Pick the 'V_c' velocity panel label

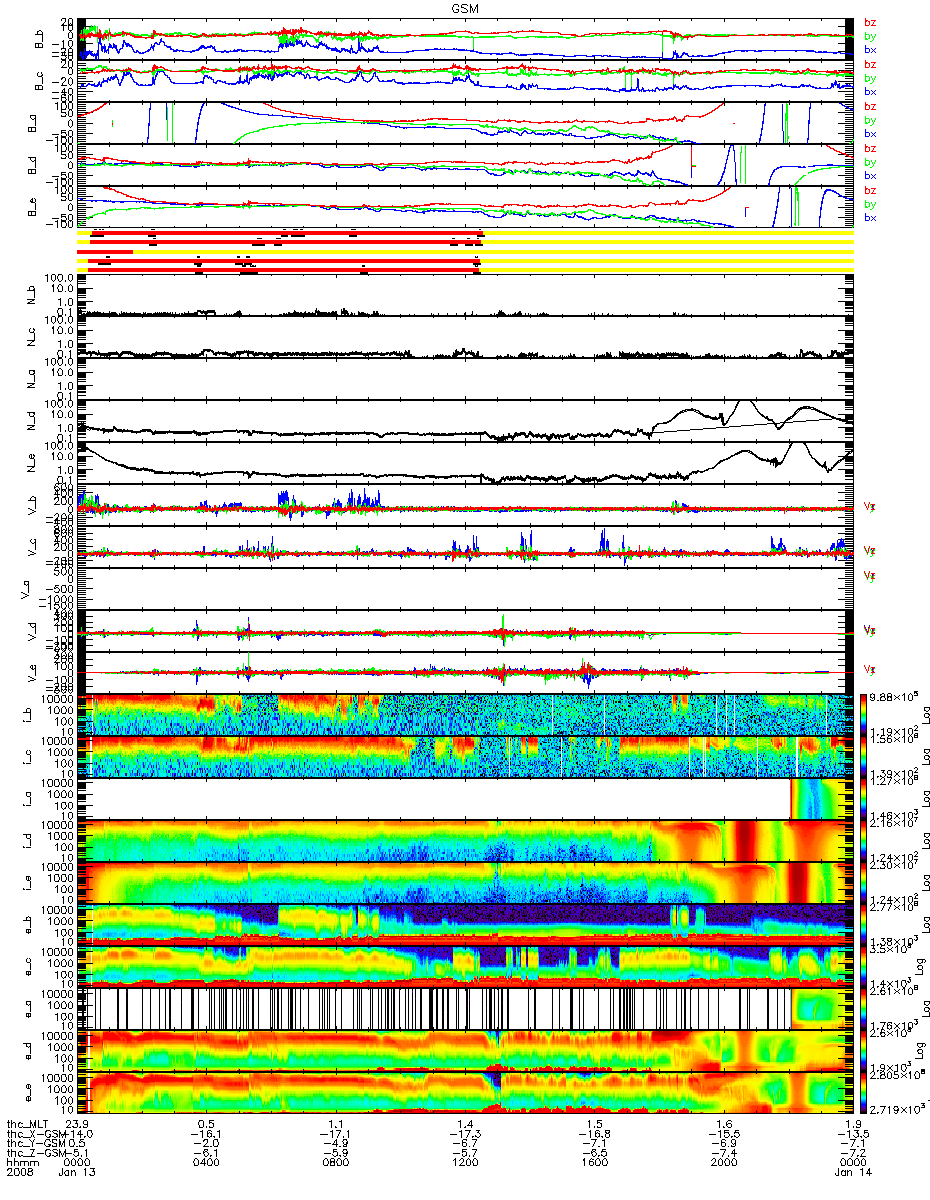[x=30, y=548]
